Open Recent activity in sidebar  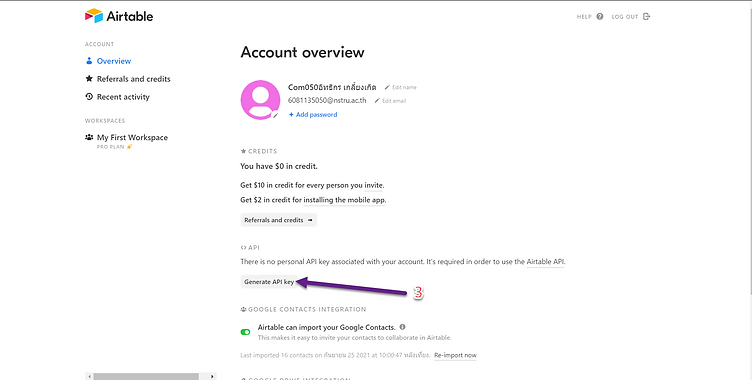(123, 97)
